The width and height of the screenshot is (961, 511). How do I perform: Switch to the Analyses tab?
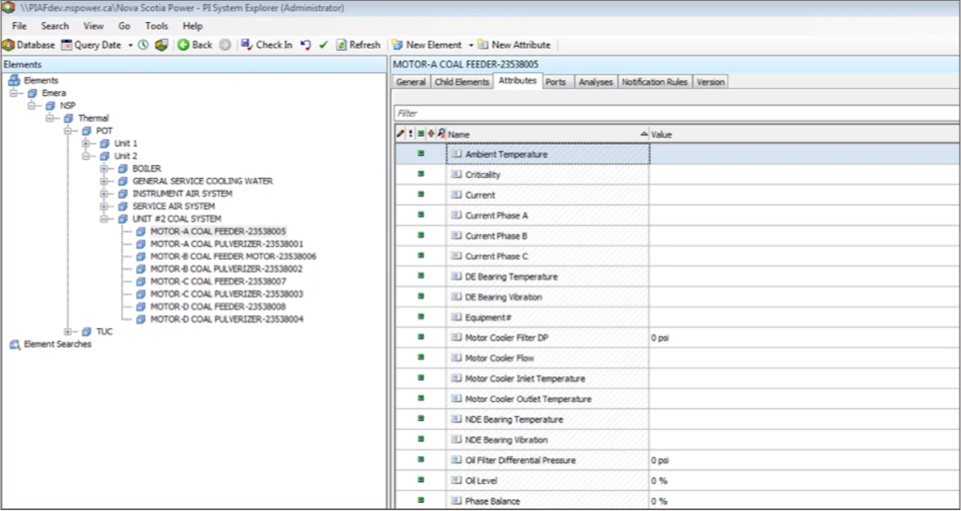[x=596, y=82]
